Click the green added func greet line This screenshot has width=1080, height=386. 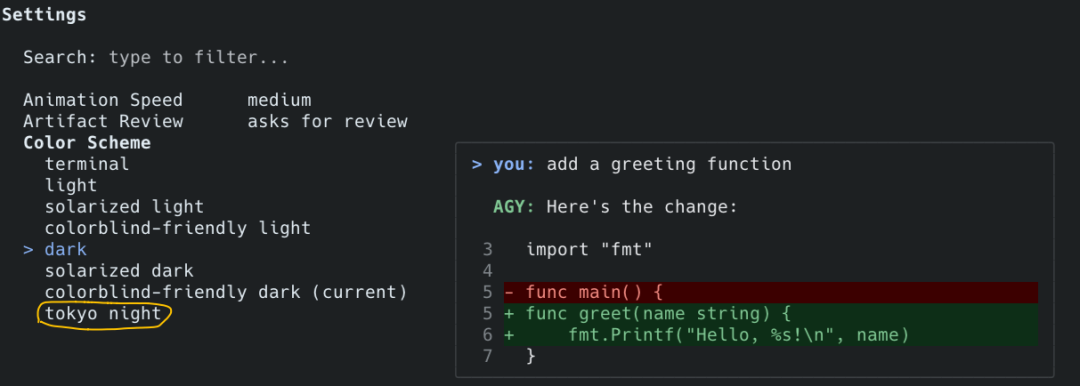[771, 314]
